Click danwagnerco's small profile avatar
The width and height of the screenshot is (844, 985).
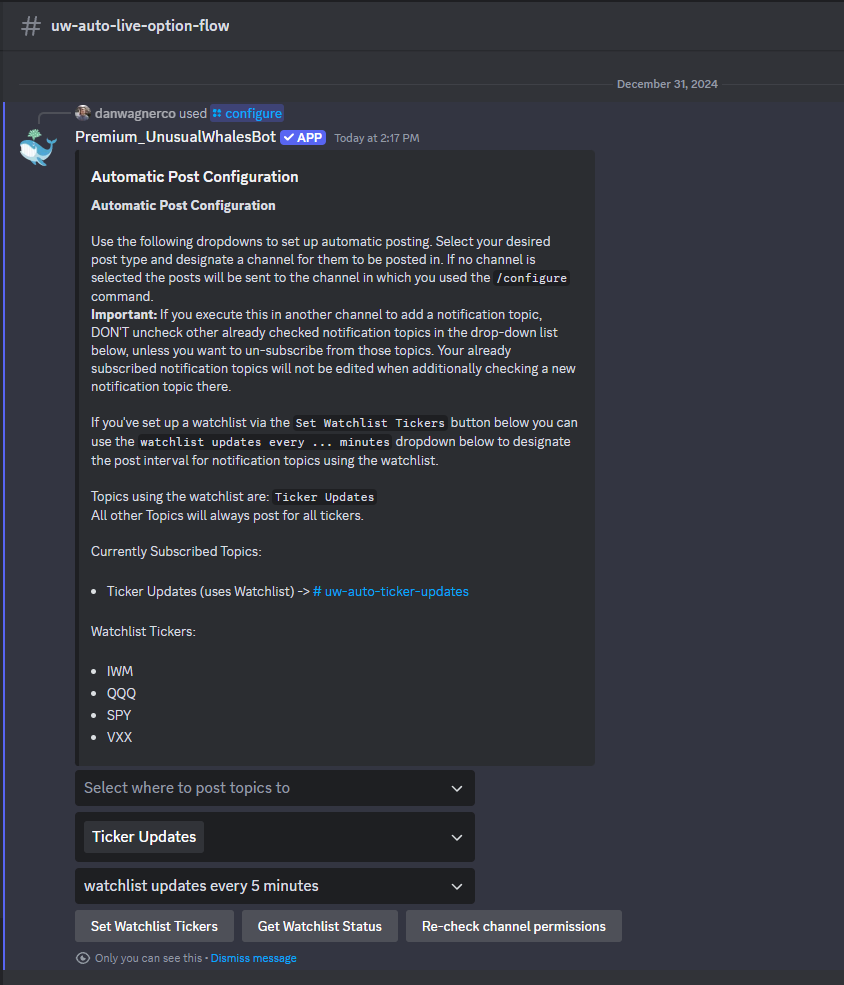pos(82,113)
